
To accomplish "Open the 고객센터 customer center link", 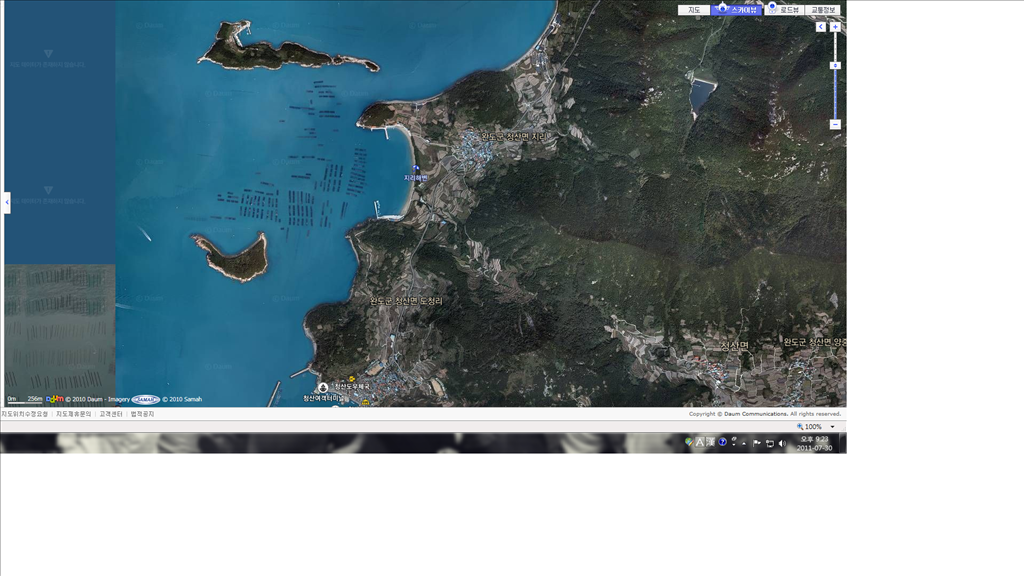I will coord(111,414).
